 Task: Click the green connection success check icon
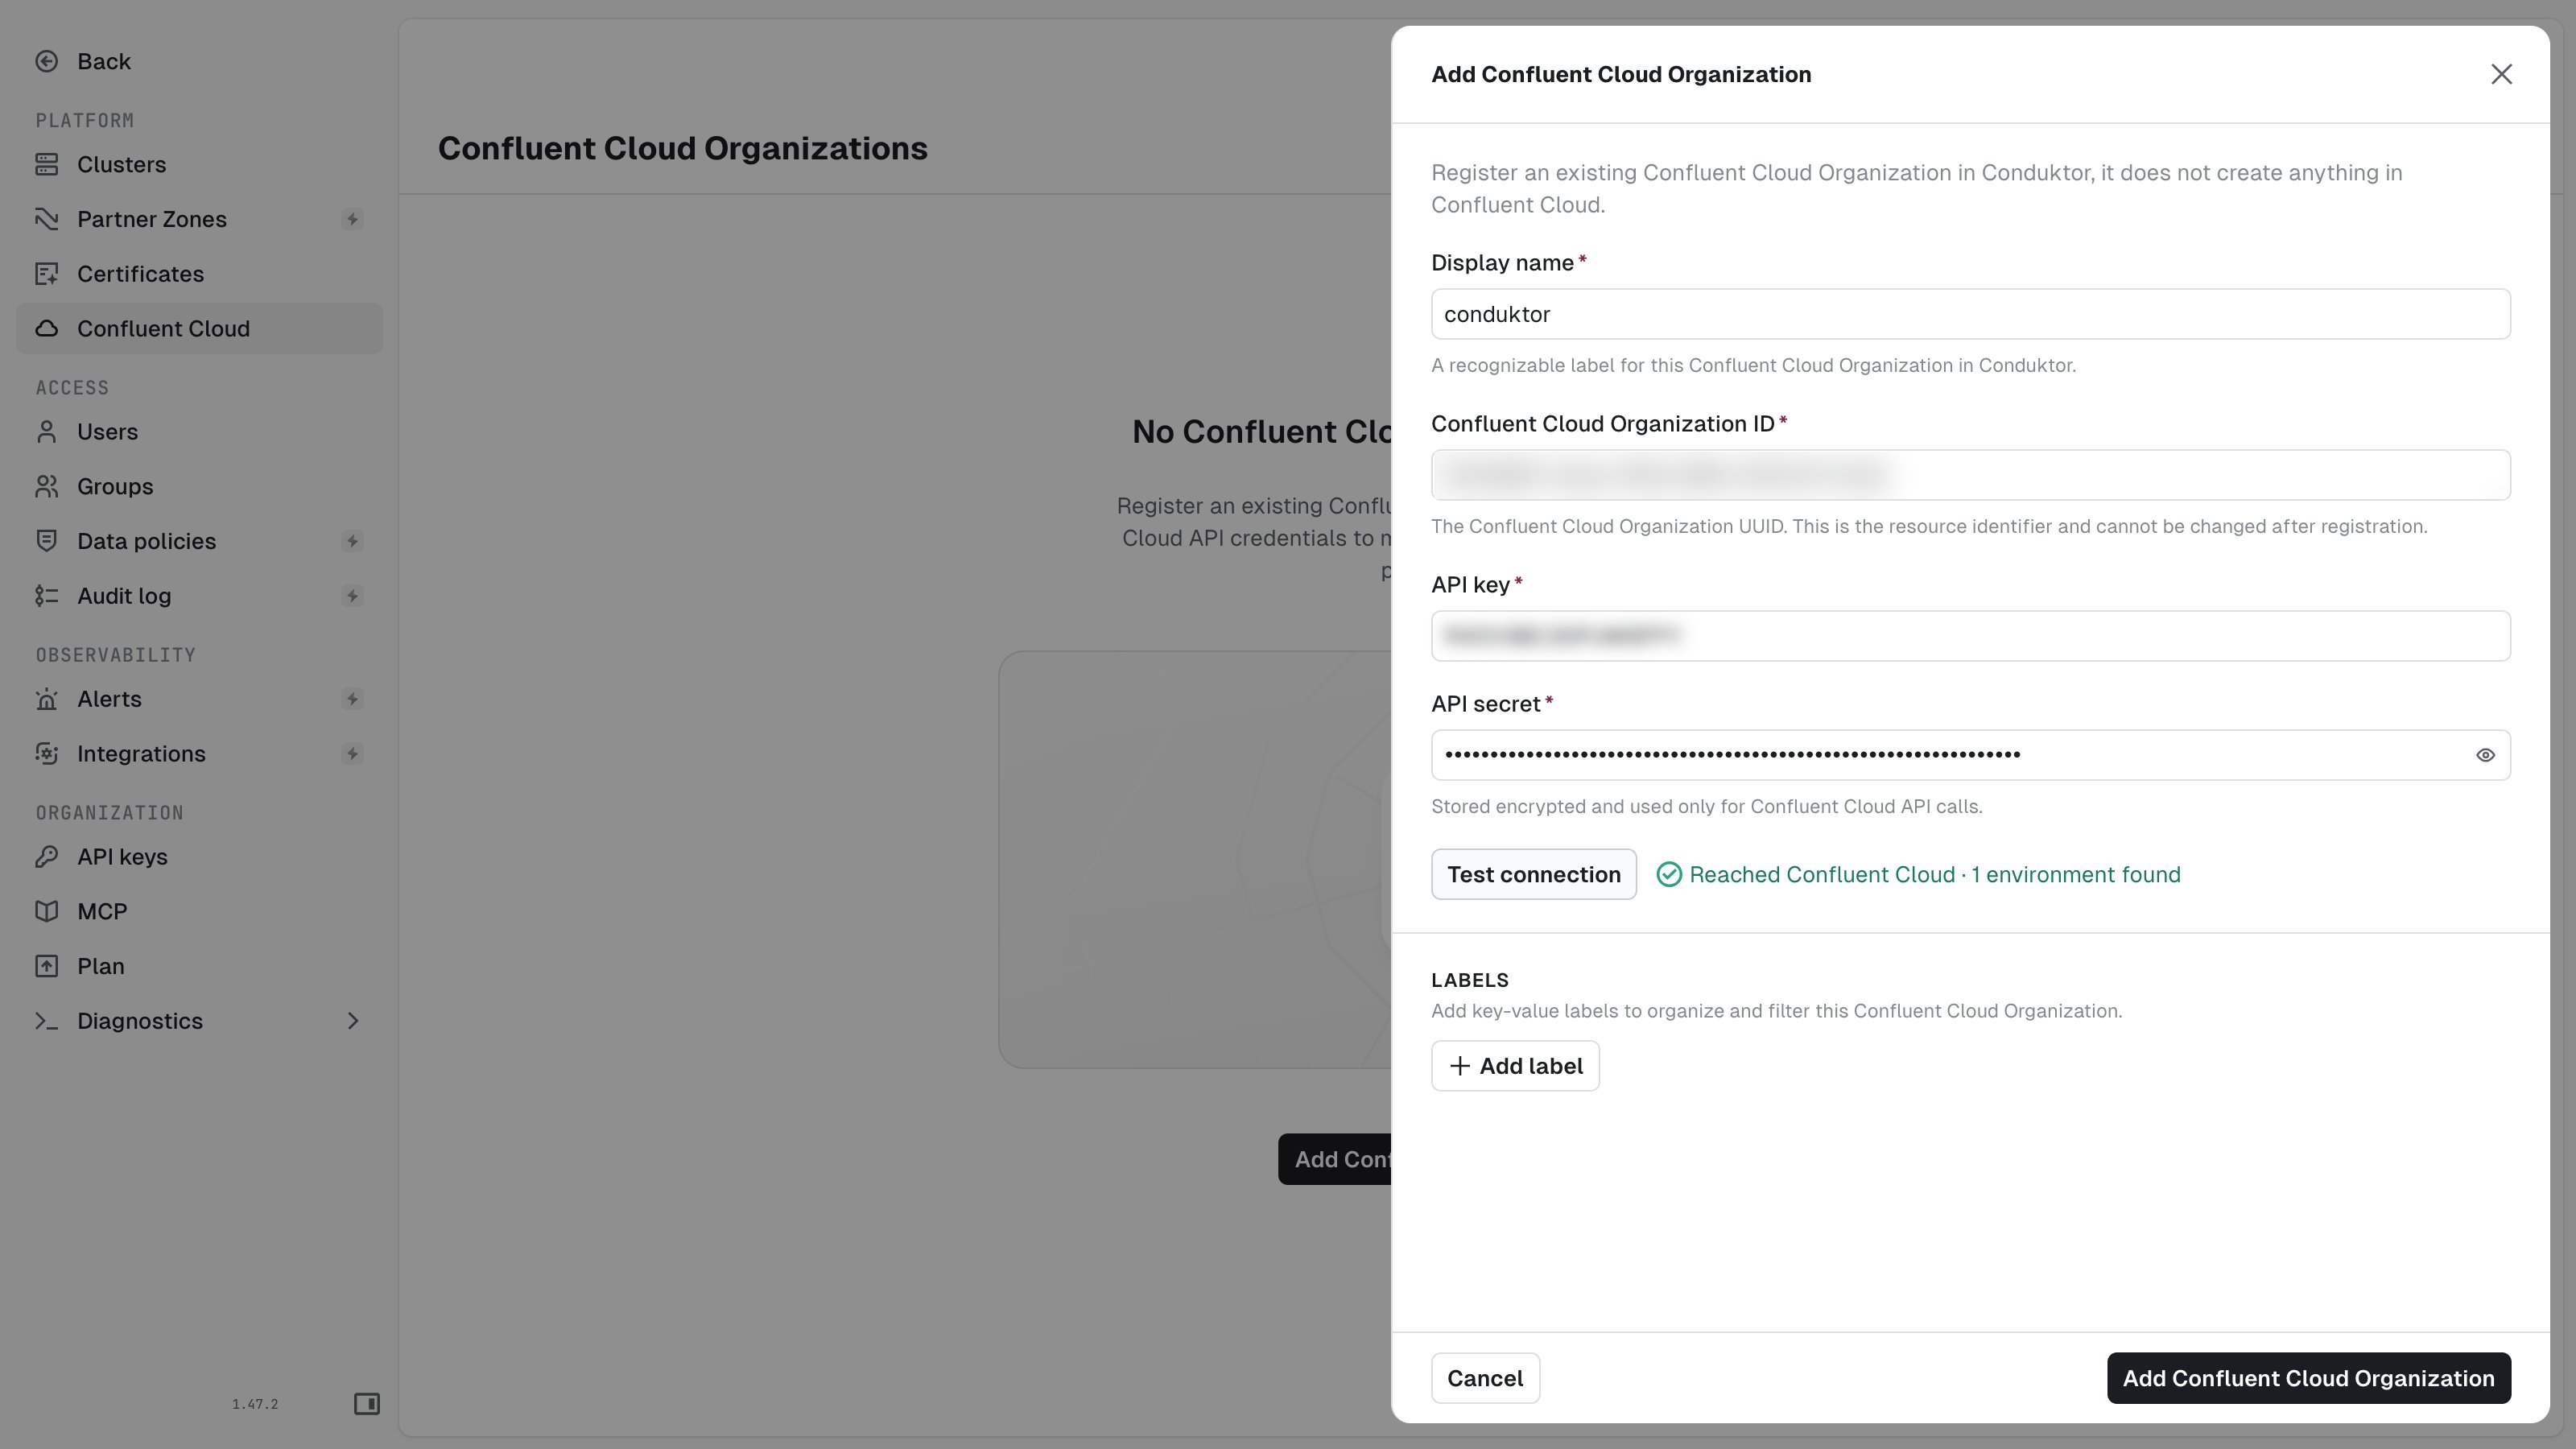coord(1669,875)
